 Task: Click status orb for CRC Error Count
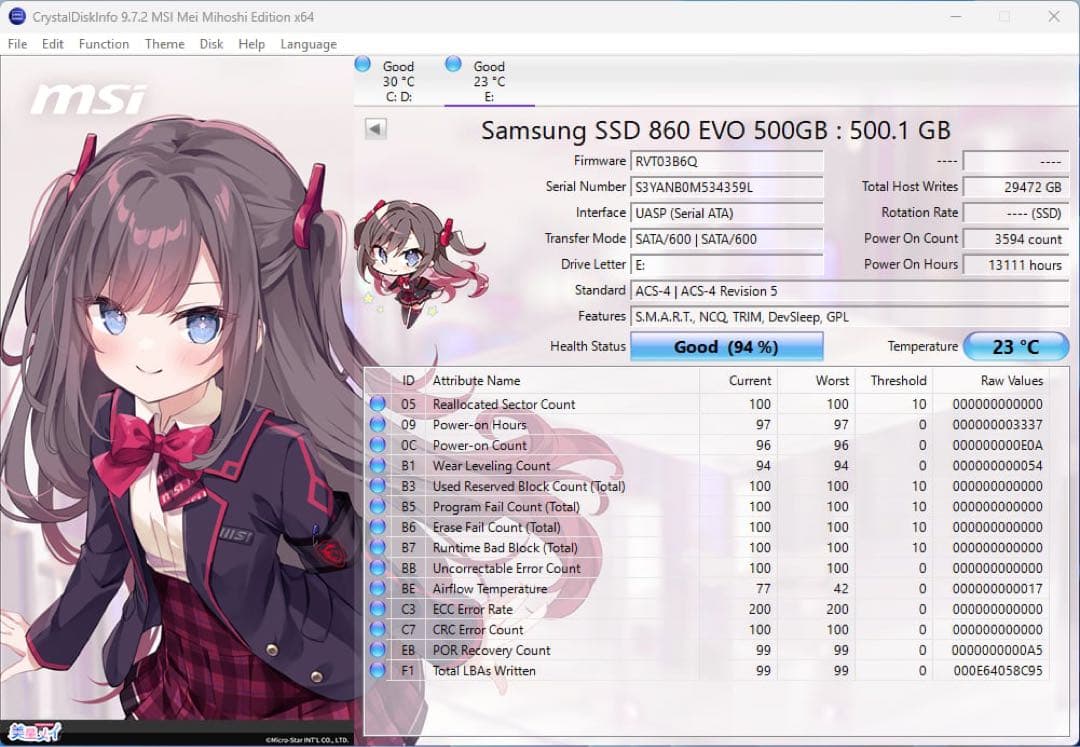point(377,629)
